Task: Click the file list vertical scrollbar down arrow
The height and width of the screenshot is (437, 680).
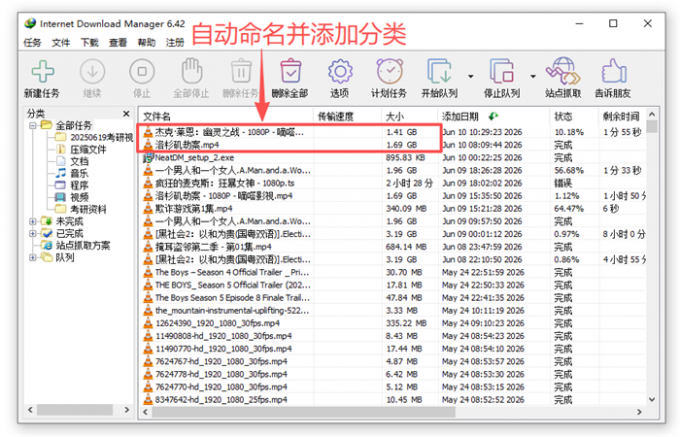Action: click(651, 399)
